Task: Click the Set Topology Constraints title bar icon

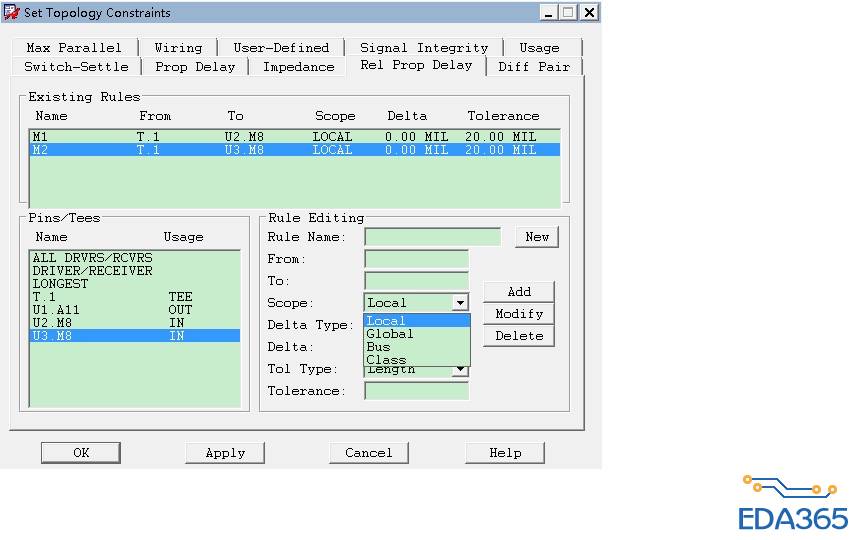Action: [x=11, y=12]
